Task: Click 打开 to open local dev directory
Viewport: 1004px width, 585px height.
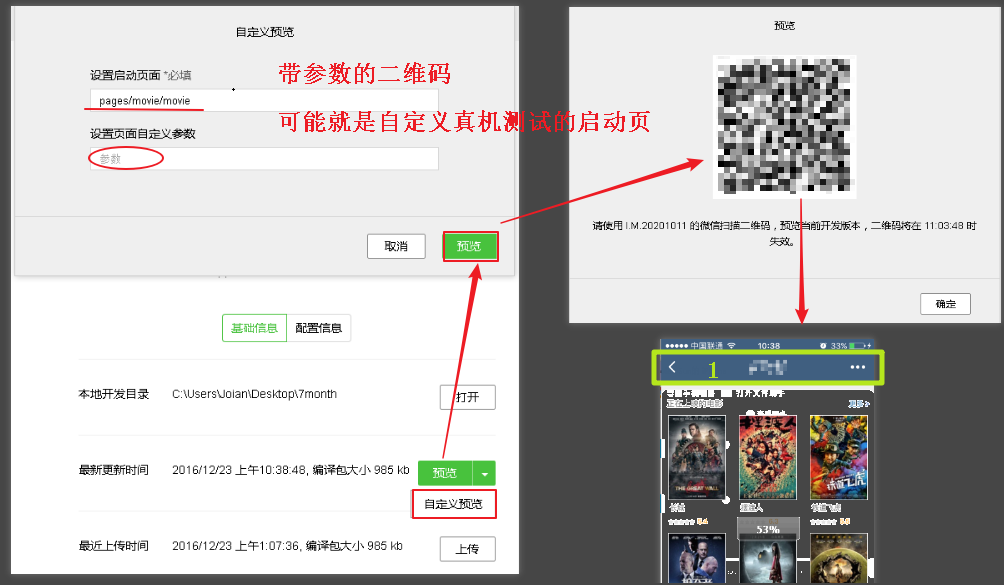Action: (467, 397)
